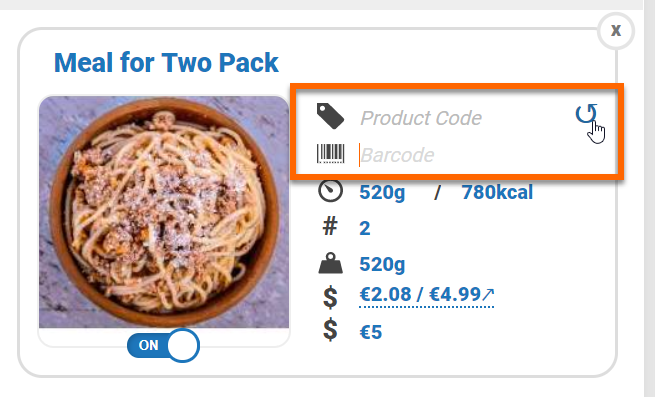Focus the Product Code input field
Screen dimensions: 655x397
click(464, 118)
